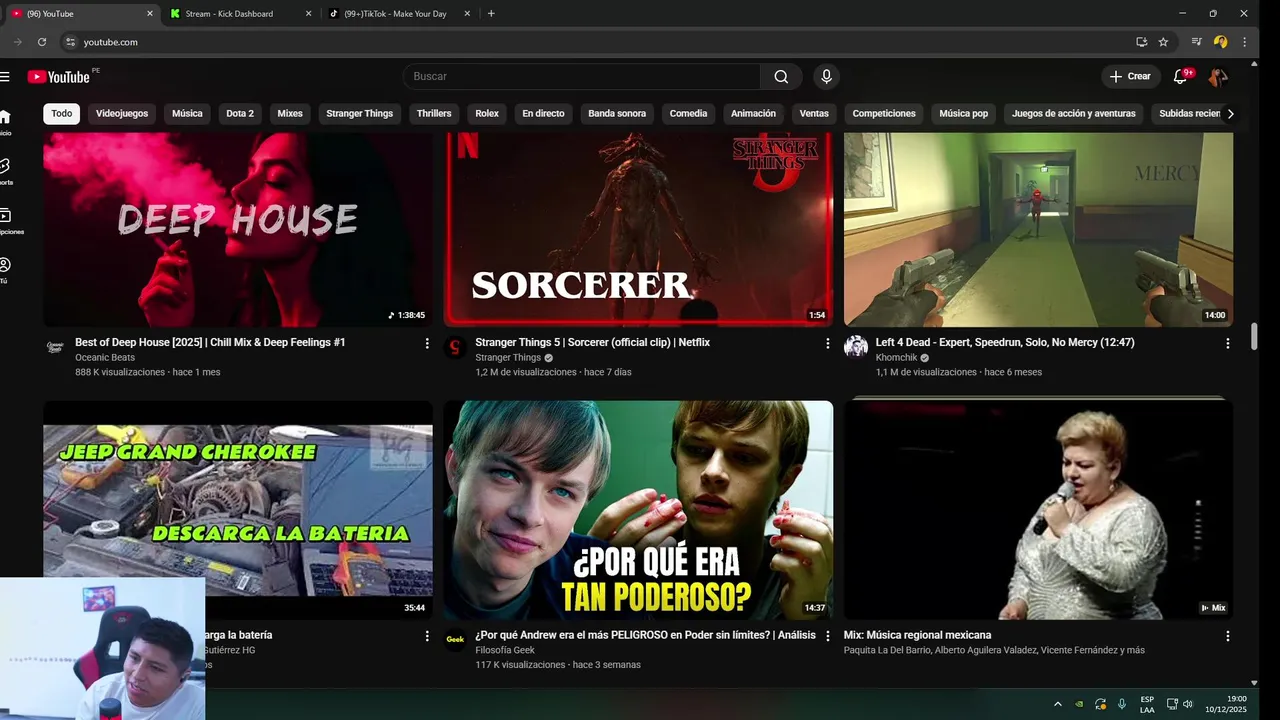Open the Mix: Música regional mexicana title
This screenshot has height=720, width=1280.
click(x=917, y=636)
